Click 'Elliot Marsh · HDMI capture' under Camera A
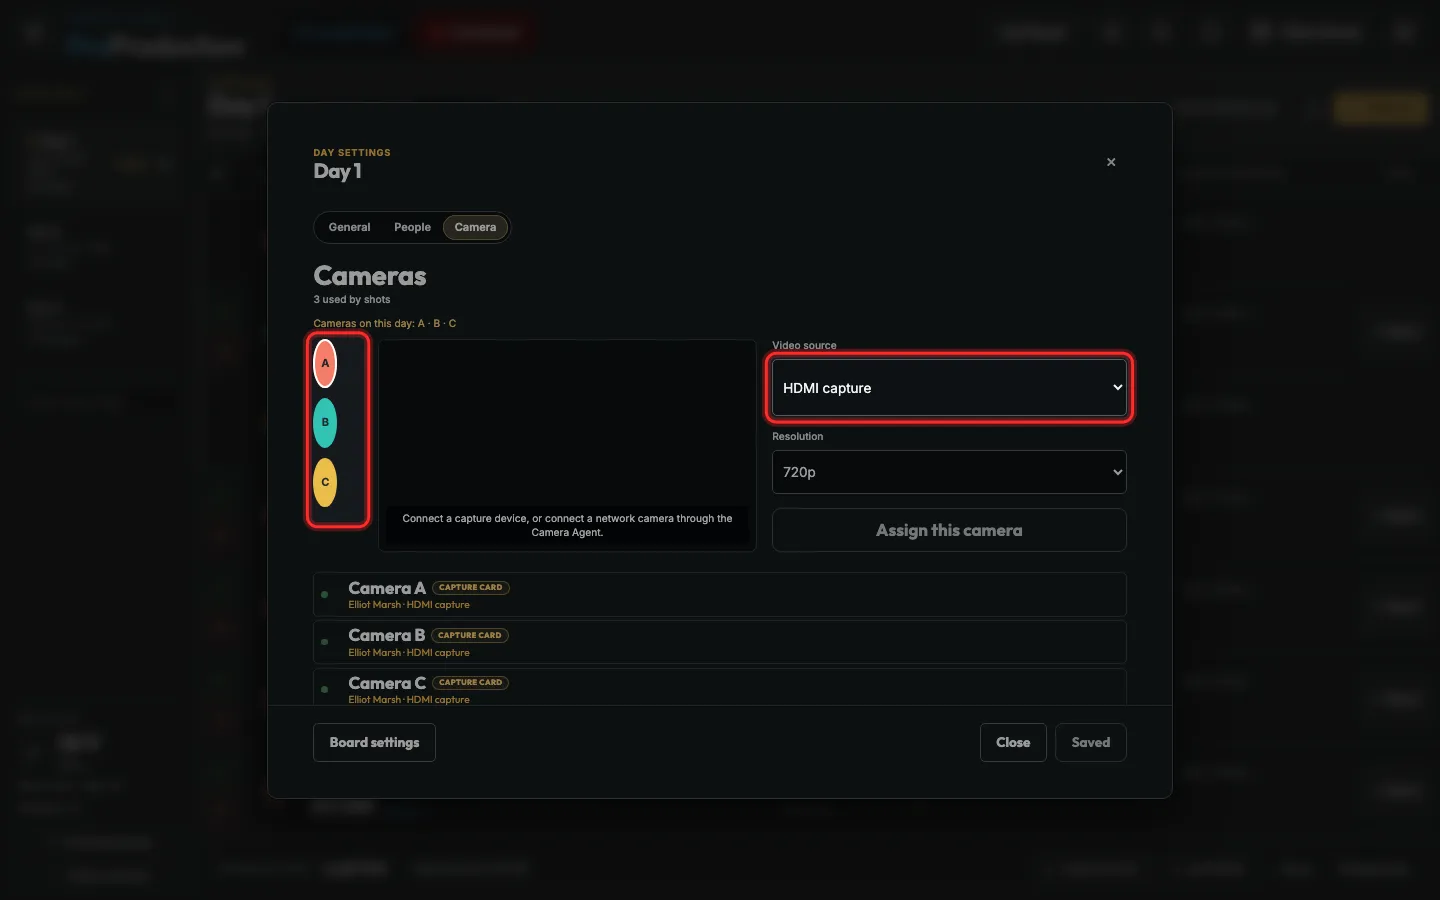The width and height of the screenshot is (1440, 900). [409, 605]
